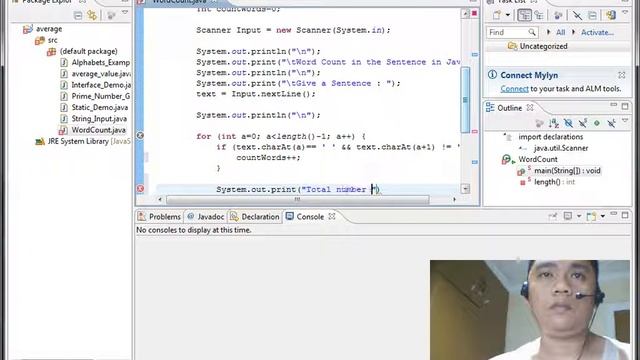
Task: Select the (default package) node
Action: point(89,51)
